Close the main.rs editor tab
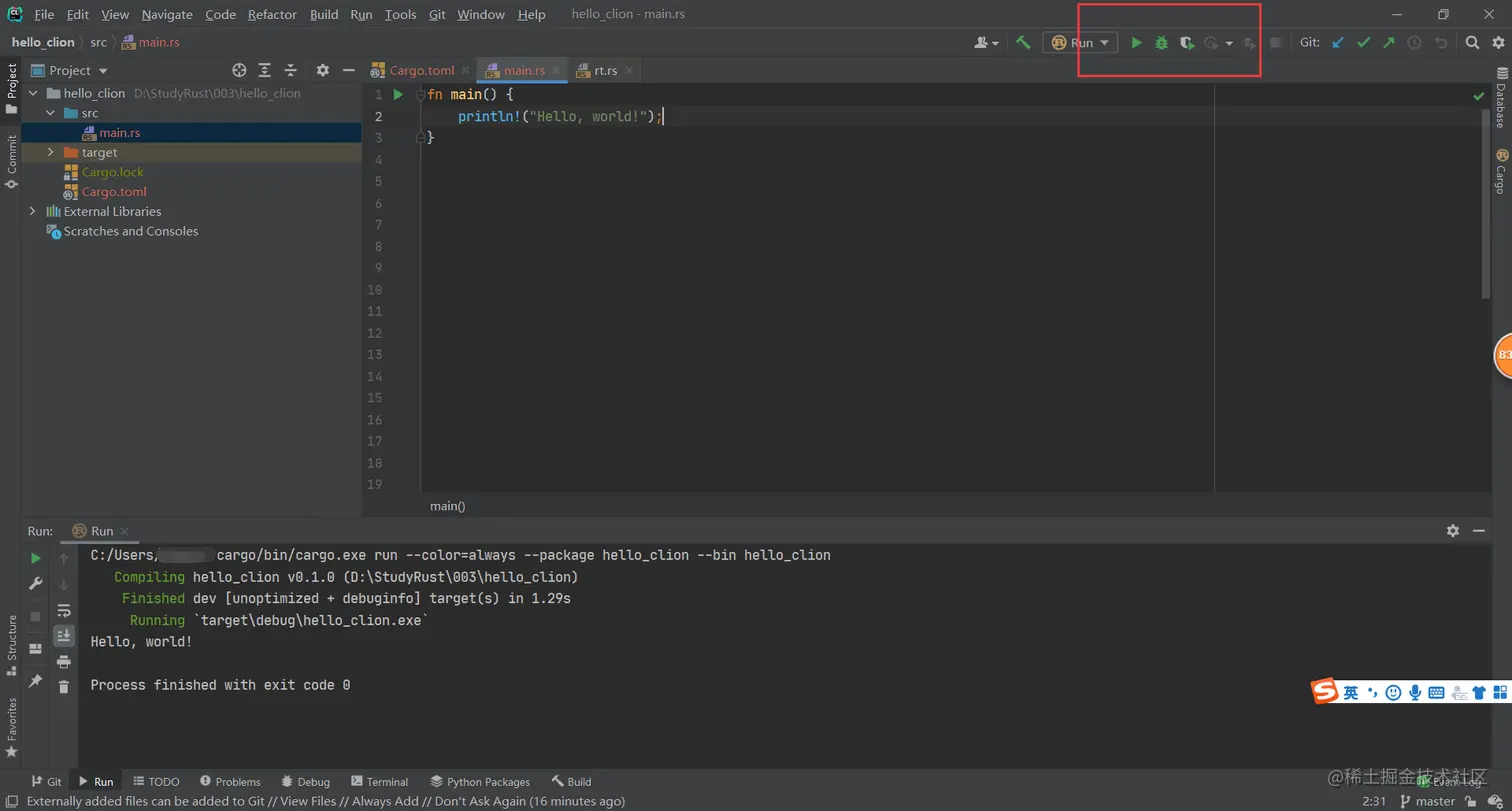The height and width of the screenshot is (811, 1512). (556, 70)
